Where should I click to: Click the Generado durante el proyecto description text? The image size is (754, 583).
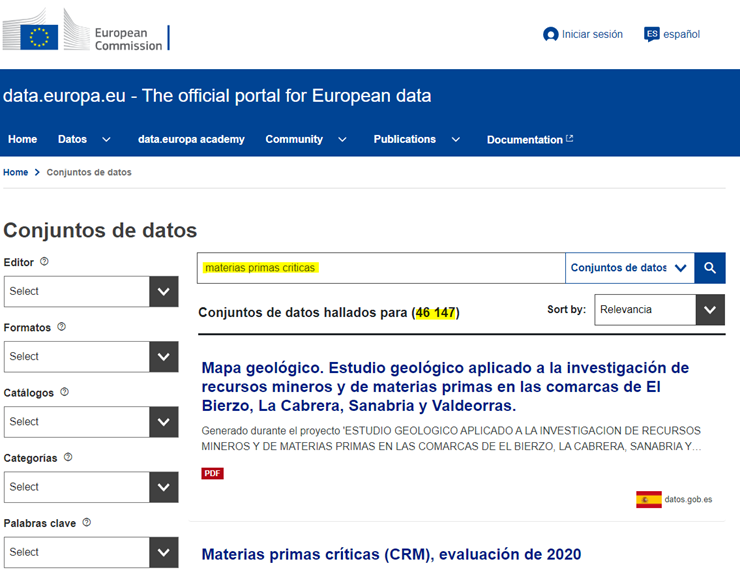pos(451,438)
